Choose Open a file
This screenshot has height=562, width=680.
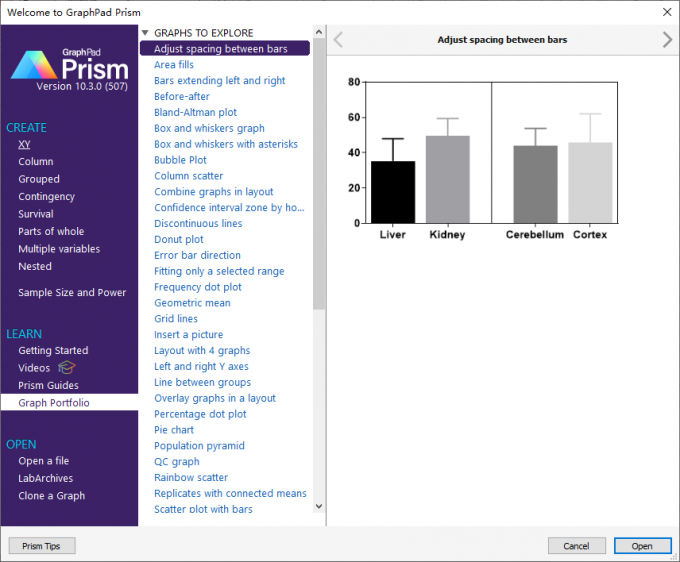click(x=44, y=461)
